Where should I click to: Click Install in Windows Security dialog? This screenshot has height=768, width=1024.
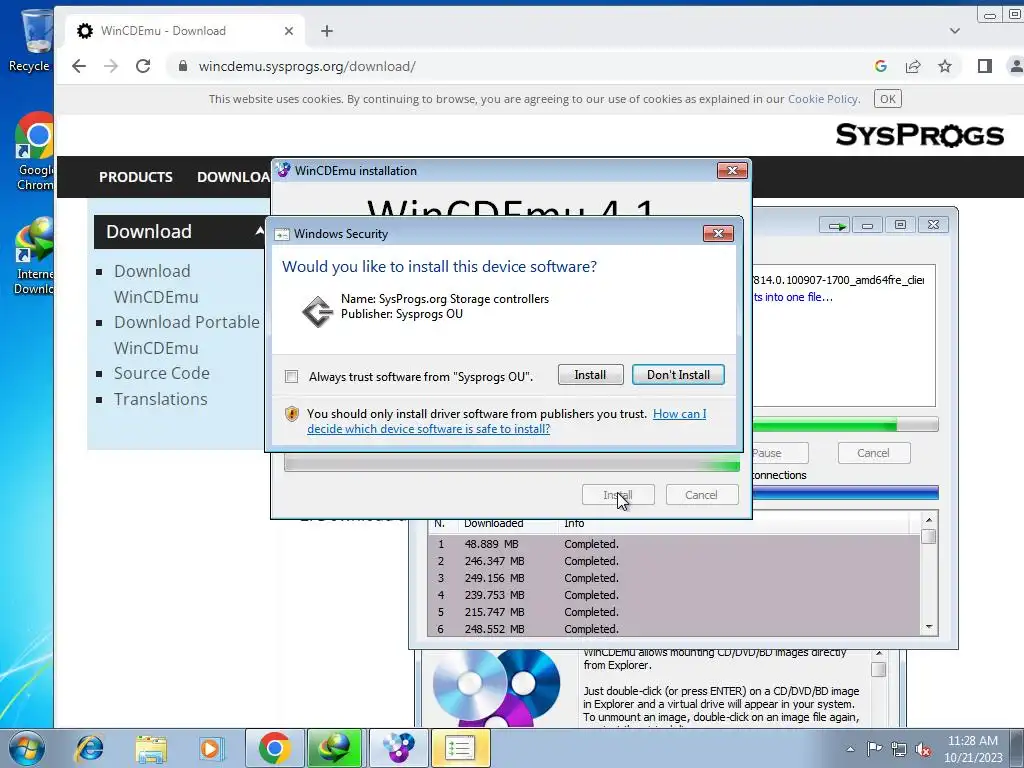(x=590, y=375)
